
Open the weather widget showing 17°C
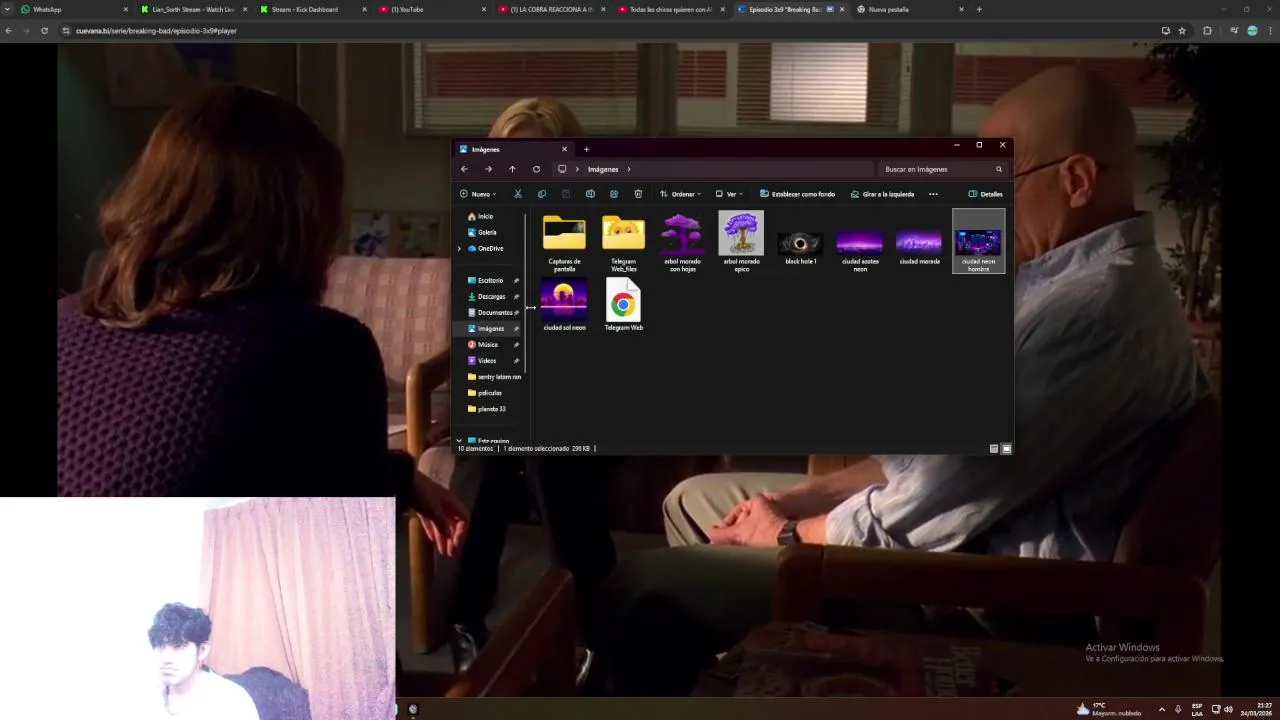(x=1109, y=709)
